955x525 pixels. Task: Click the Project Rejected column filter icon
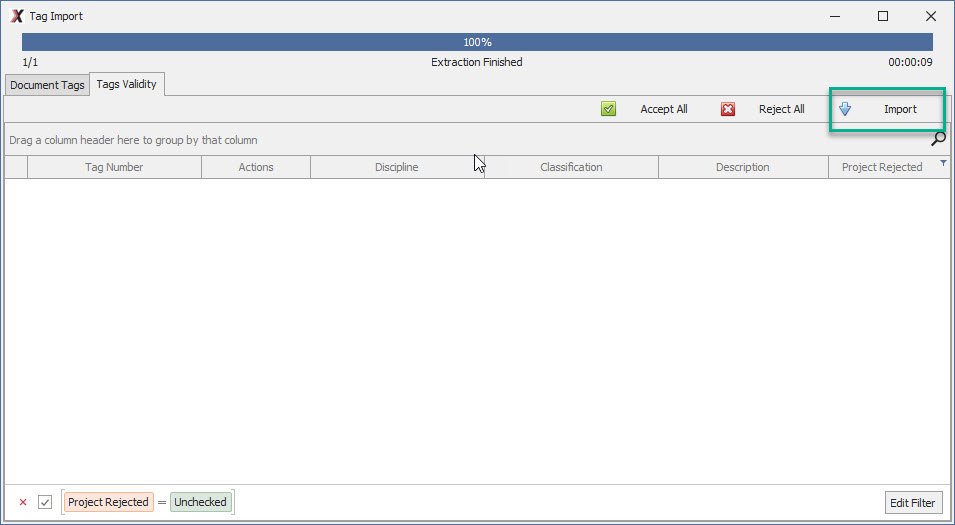pyautogui.click(x=943, y=162)
